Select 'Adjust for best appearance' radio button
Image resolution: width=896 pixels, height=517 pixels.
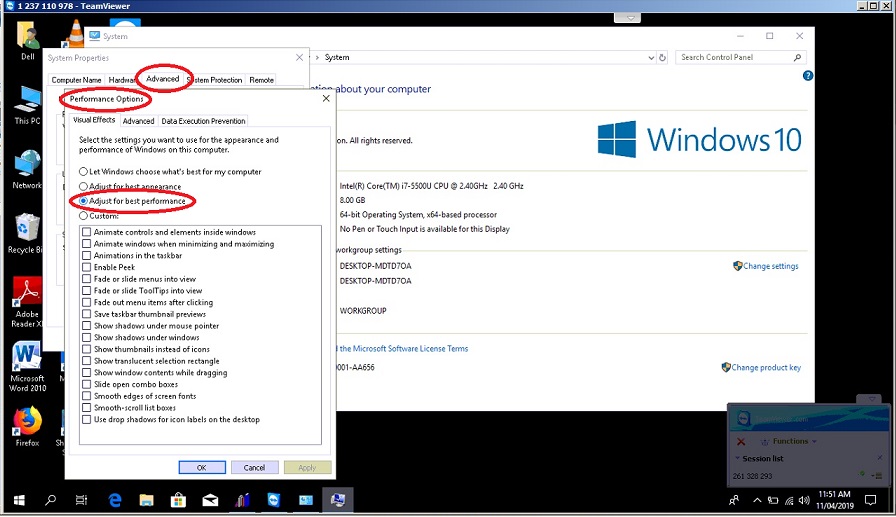pyautogui.click(x=84, y=187)
